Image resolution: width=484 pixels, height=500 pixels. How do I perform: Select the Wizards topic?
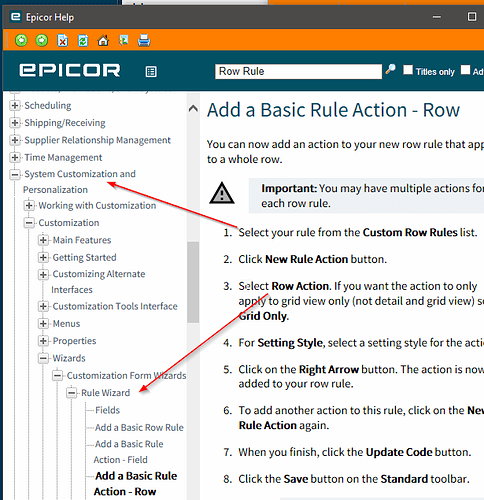[x=69, y=359]
